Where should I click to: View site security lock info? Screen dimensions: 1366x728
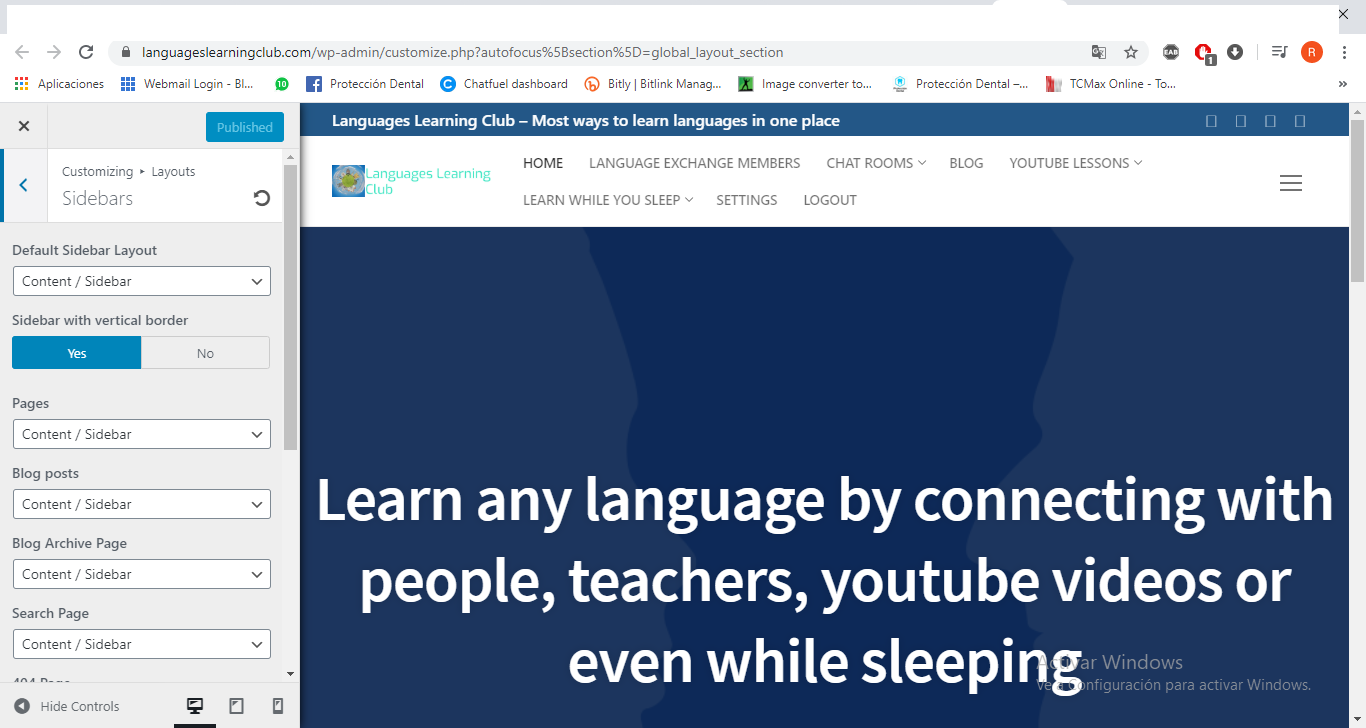pyautogui.click(x=126, y=52)
